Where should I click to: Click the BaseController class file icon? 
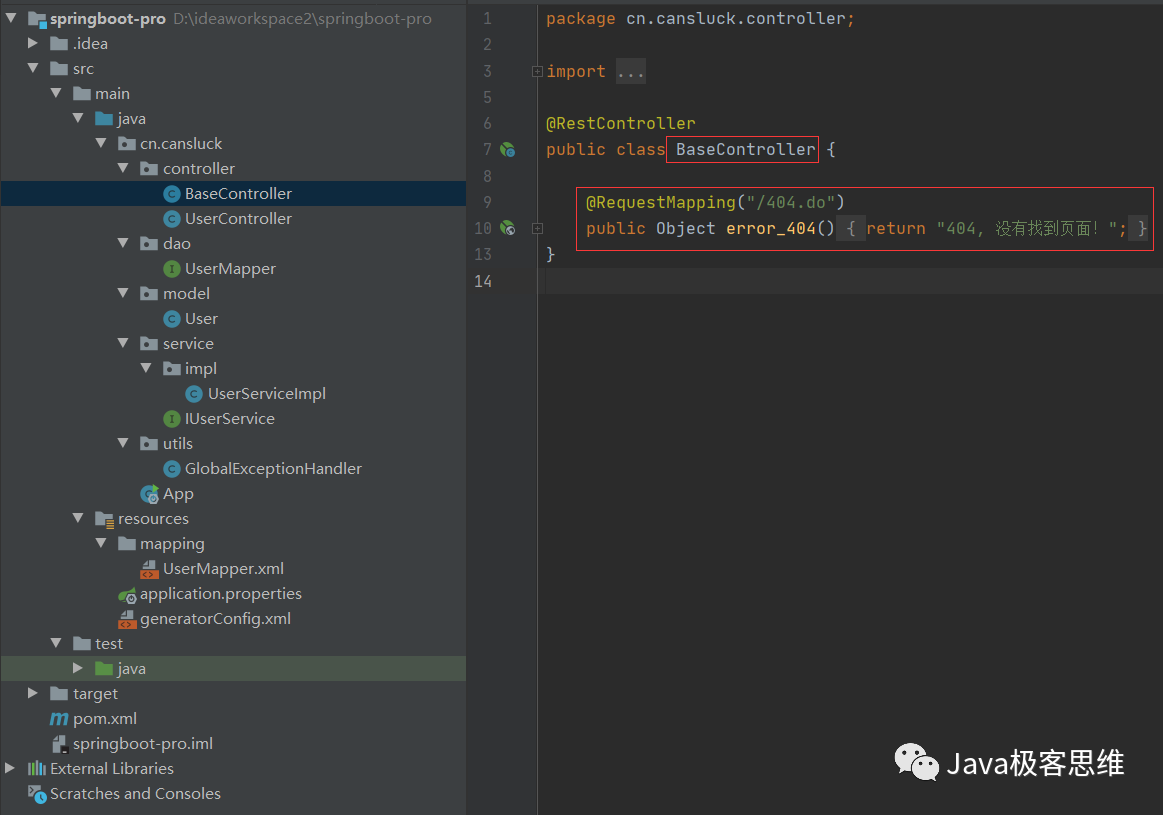(171, 194)
